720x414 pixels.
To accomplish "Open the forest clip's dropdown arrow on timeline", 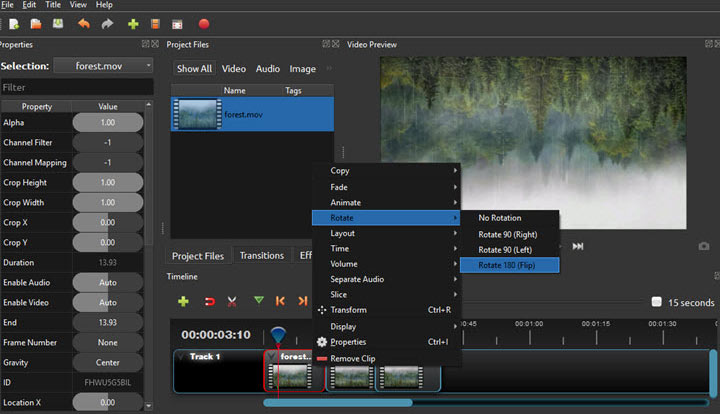I will 272,356.
